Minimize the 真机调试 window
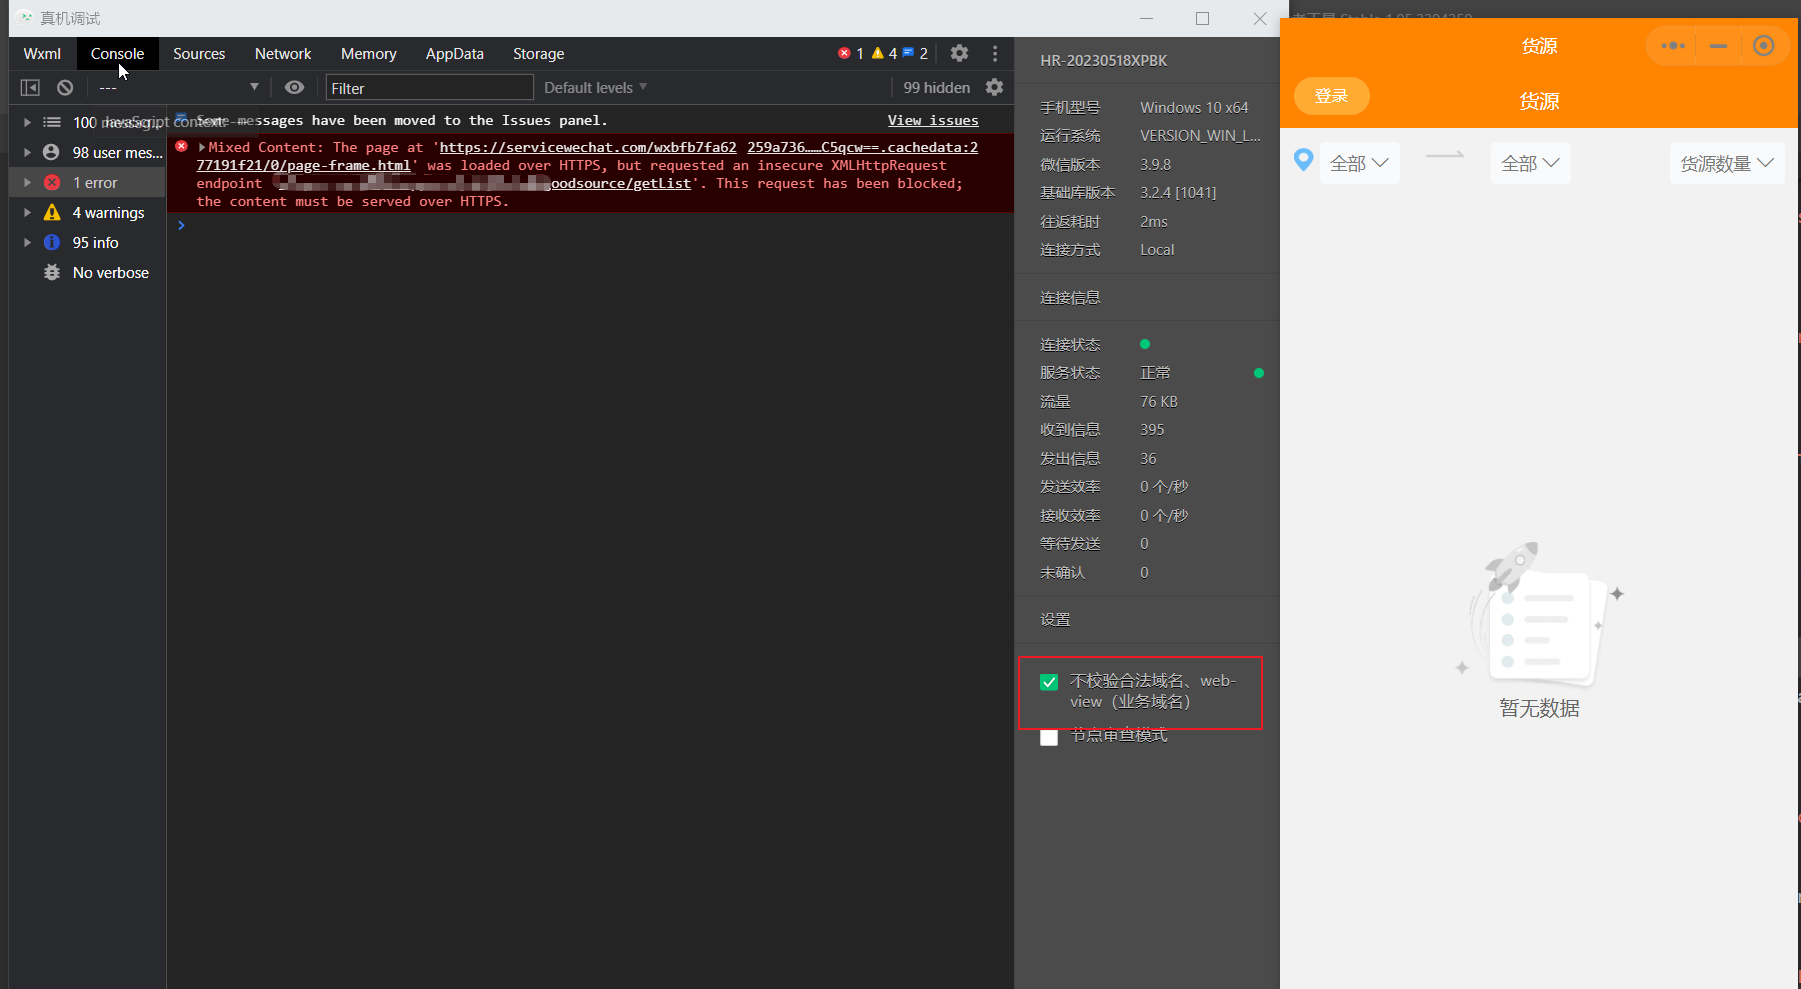Screen dimensions: 1801x989 1146,18
